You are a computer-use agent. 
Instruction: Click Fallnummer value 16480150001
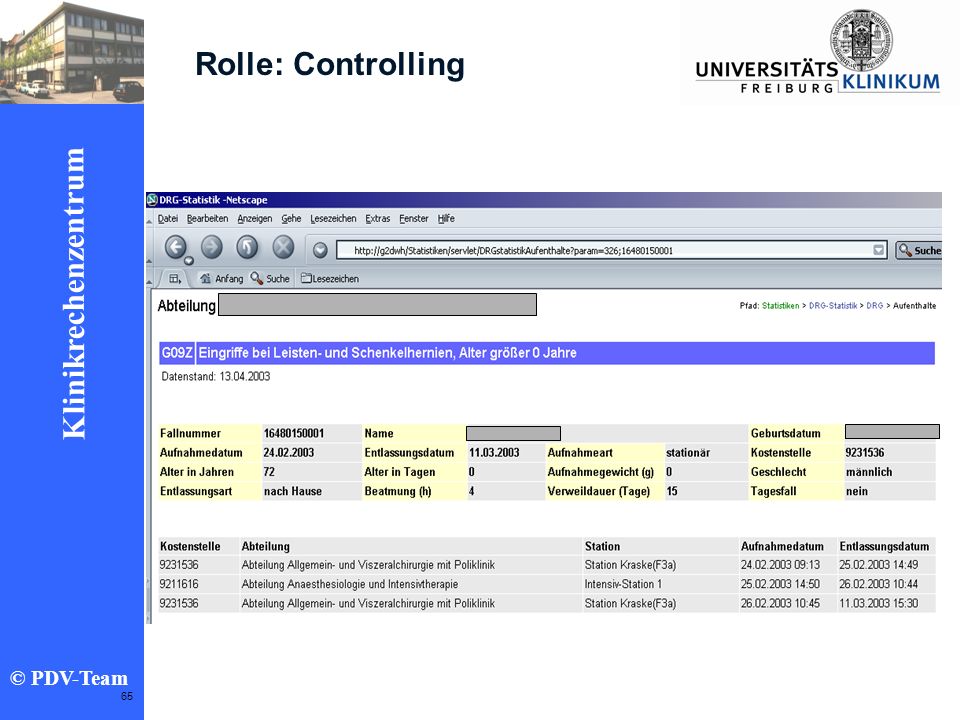point(294,433)
